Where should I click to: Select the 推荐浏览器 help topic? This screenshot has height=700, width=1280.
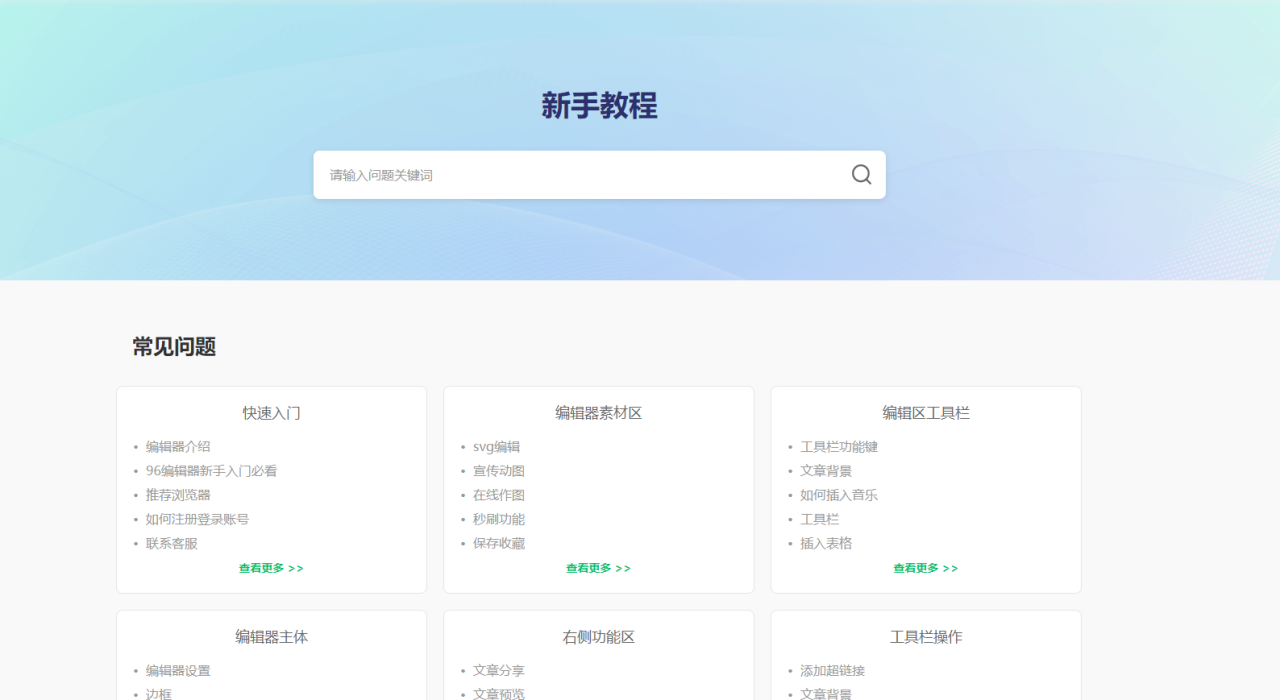coord(178,495)
